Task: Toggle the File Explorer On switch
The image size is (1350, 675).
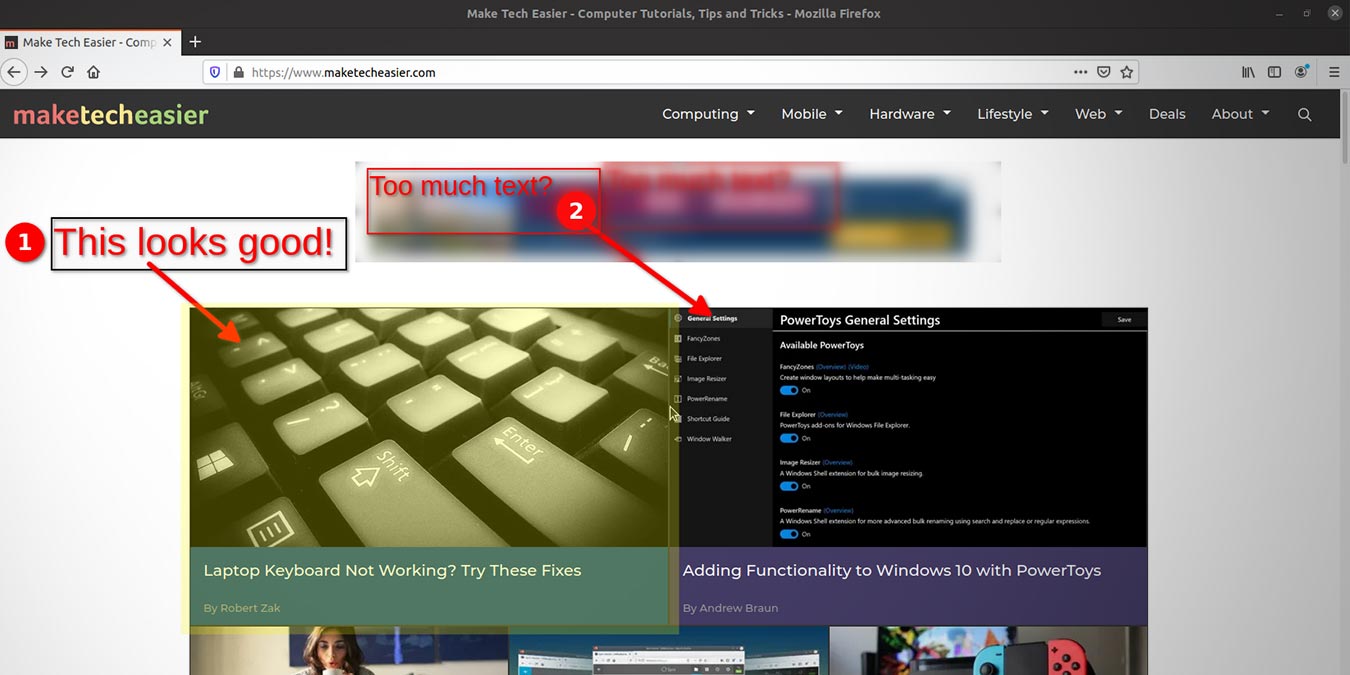Action: coord(790,438)
